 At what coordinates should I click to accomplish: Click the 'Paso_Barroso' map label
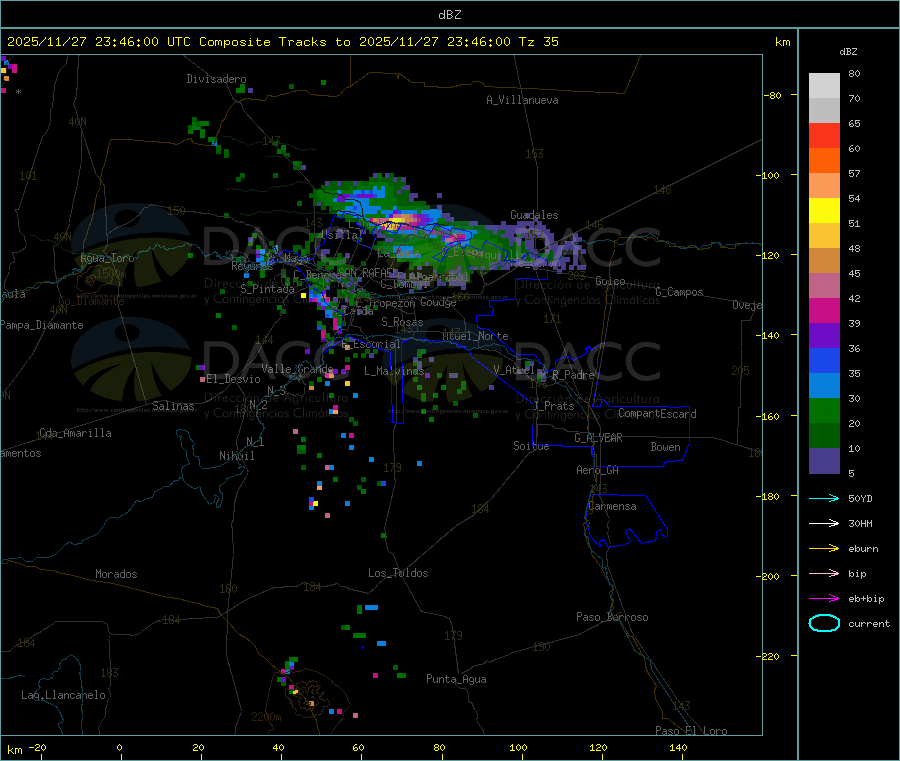[612, 617]
